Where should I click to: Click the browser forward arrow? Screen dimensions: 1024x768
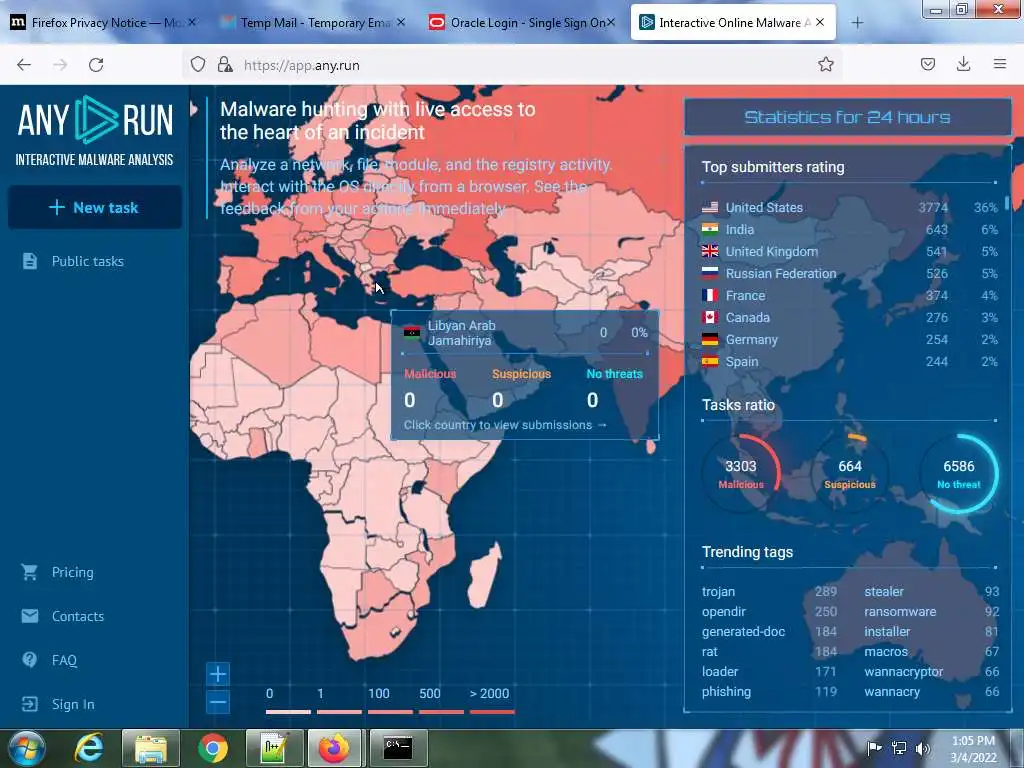click(x=60, y=65)
